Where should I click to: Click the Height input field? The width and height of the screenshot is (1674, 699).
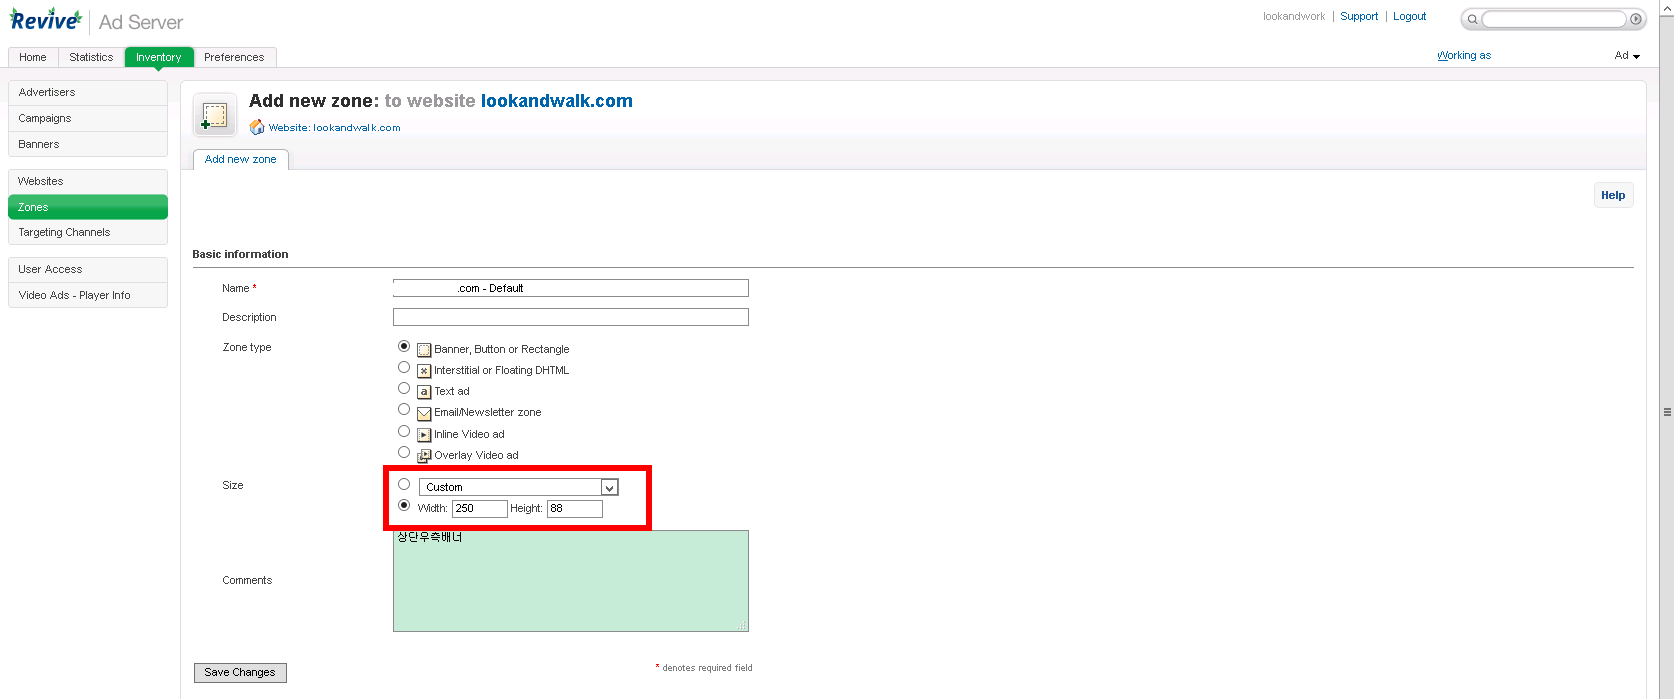tap(575, 509)
